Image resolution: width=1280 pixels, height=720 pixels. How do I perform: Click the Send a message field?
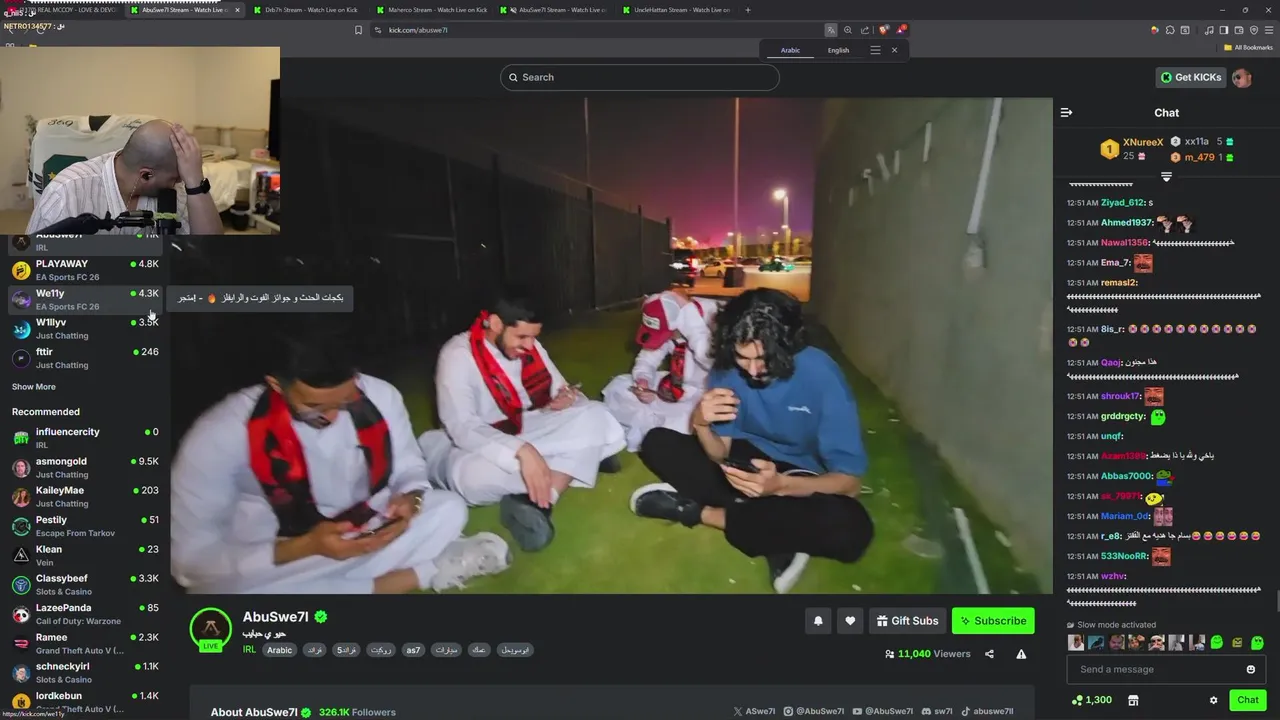point(1166,669)
